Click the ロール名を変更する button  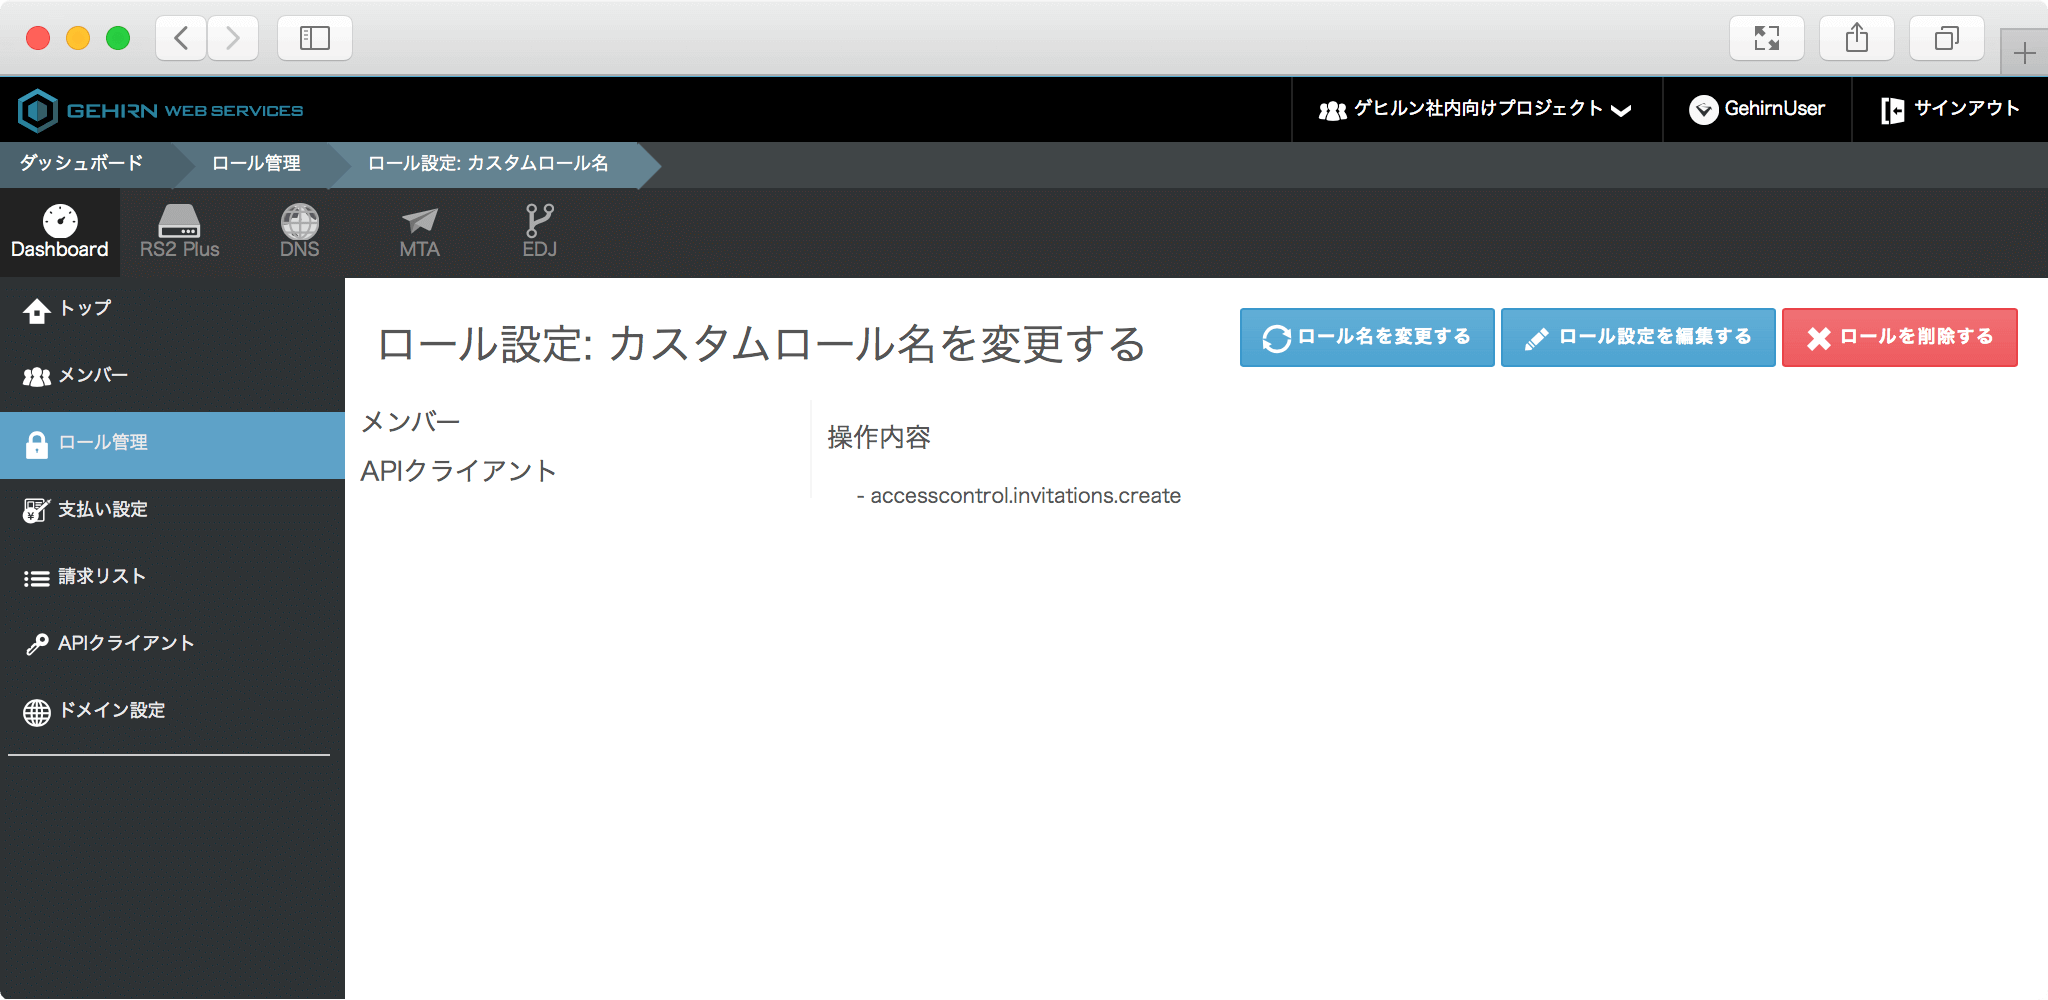[x=1366, y=337]
